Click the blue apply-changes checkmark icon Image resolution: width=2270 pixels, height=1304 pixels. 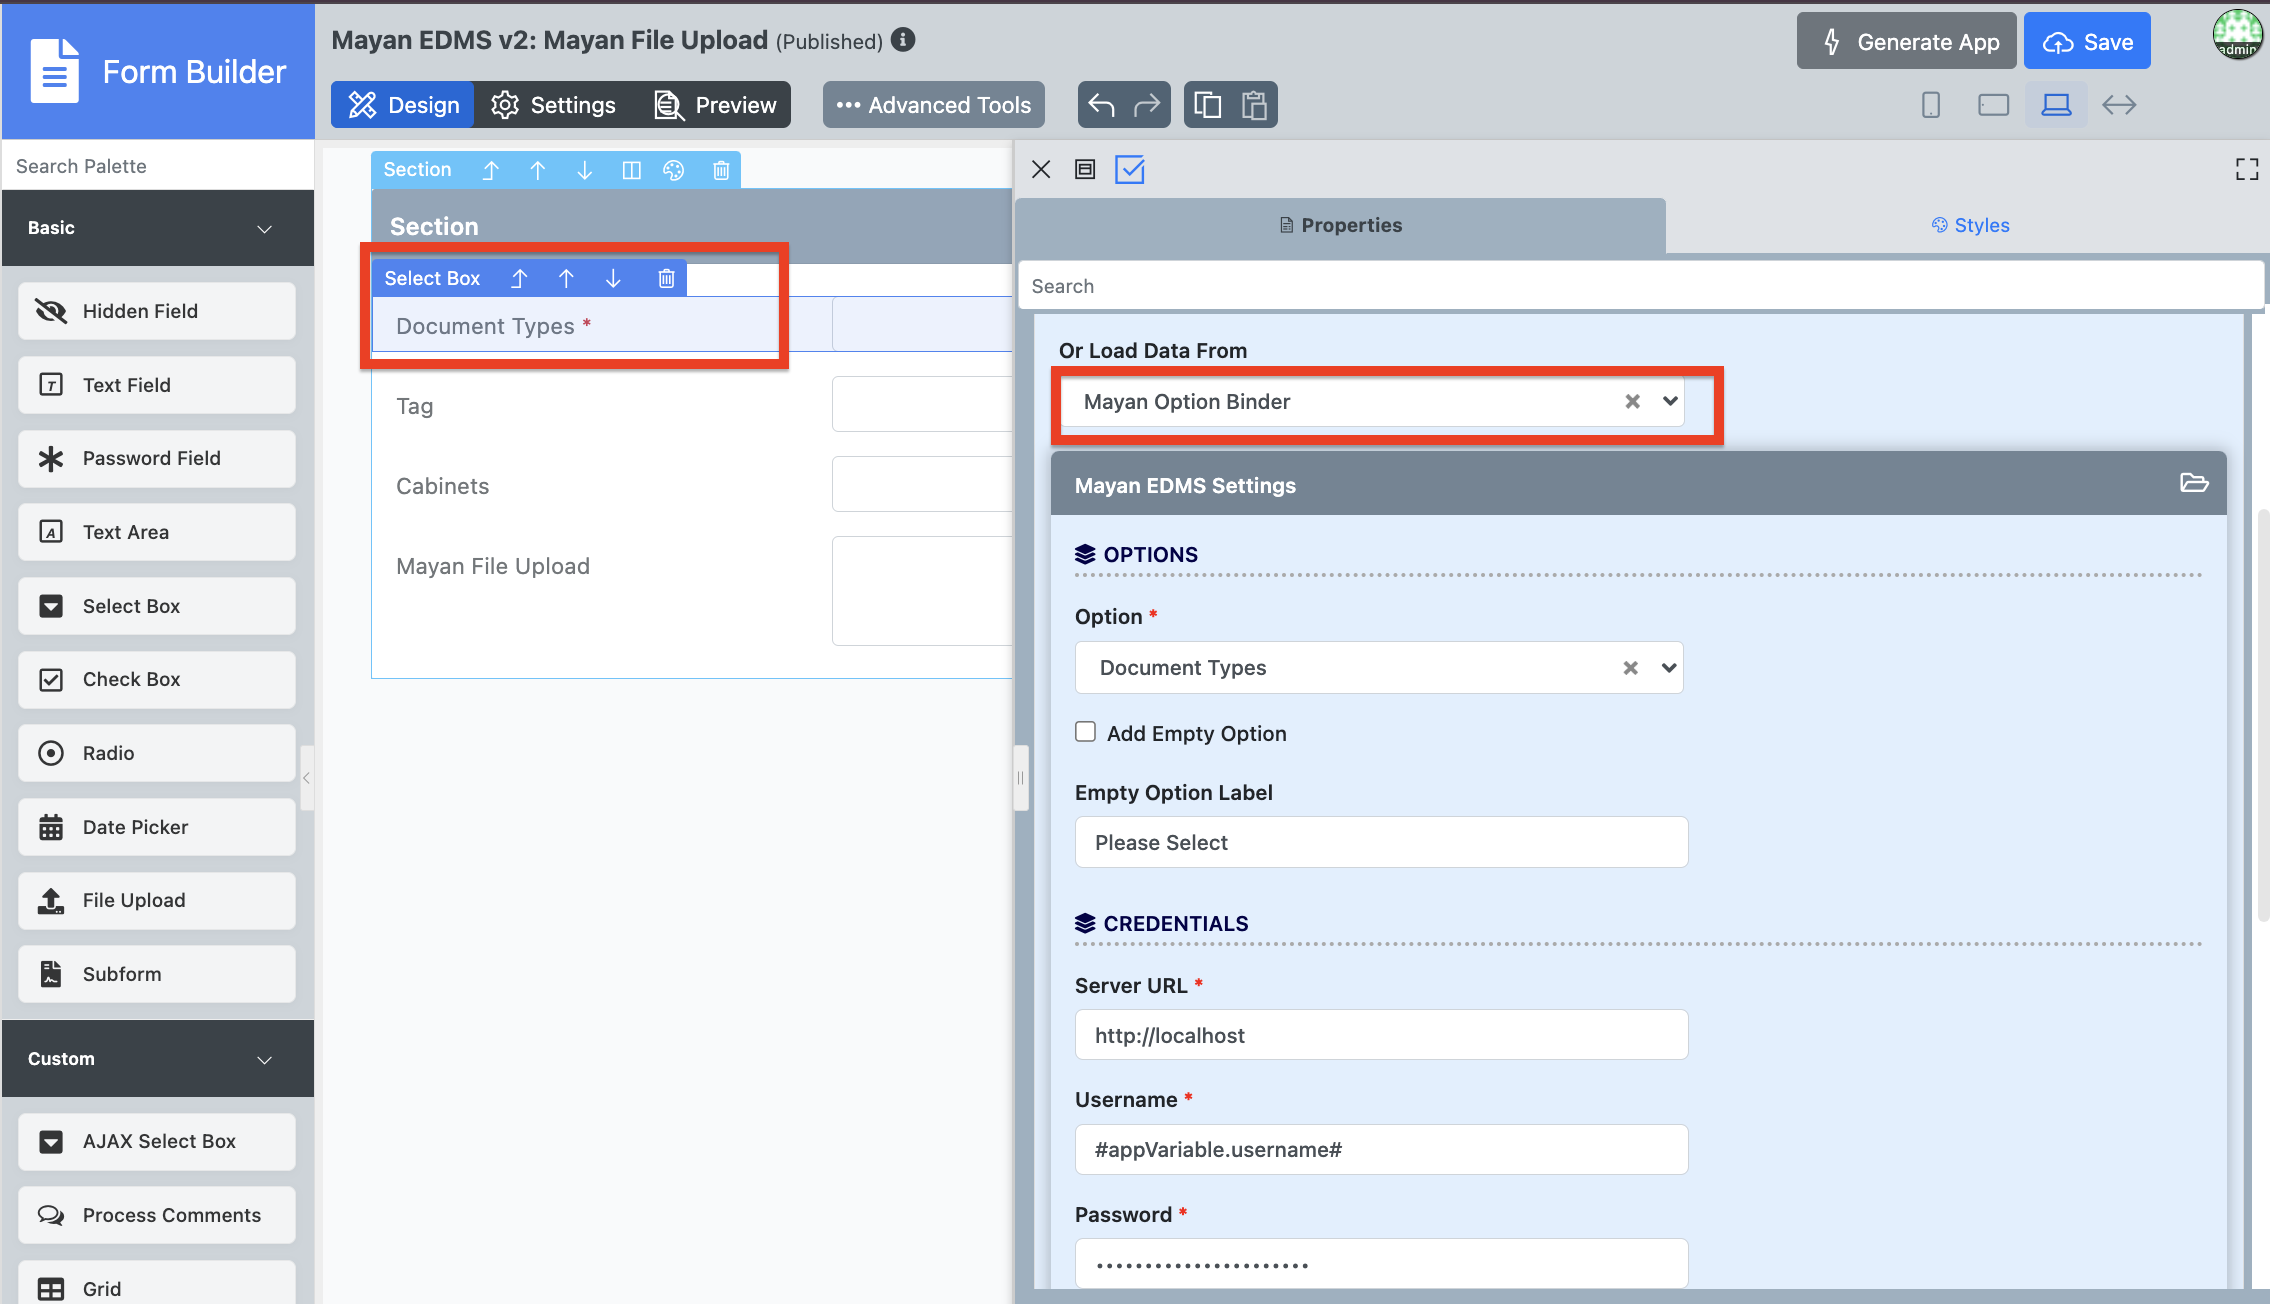tap(1130, 169)
